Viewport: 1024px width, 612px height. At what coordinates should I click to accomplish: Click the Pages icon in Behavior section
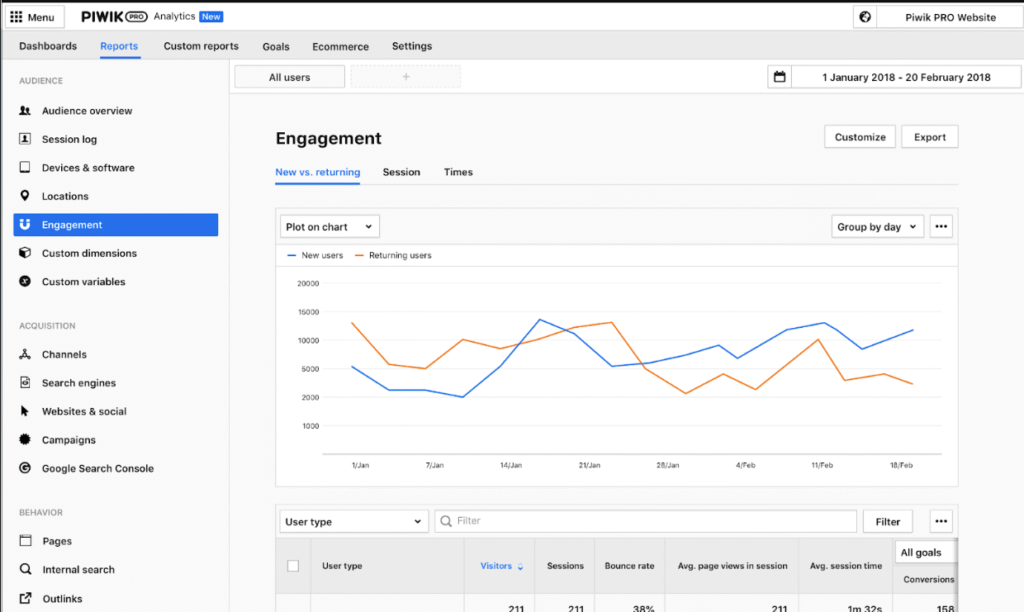(x=25, y=541)
